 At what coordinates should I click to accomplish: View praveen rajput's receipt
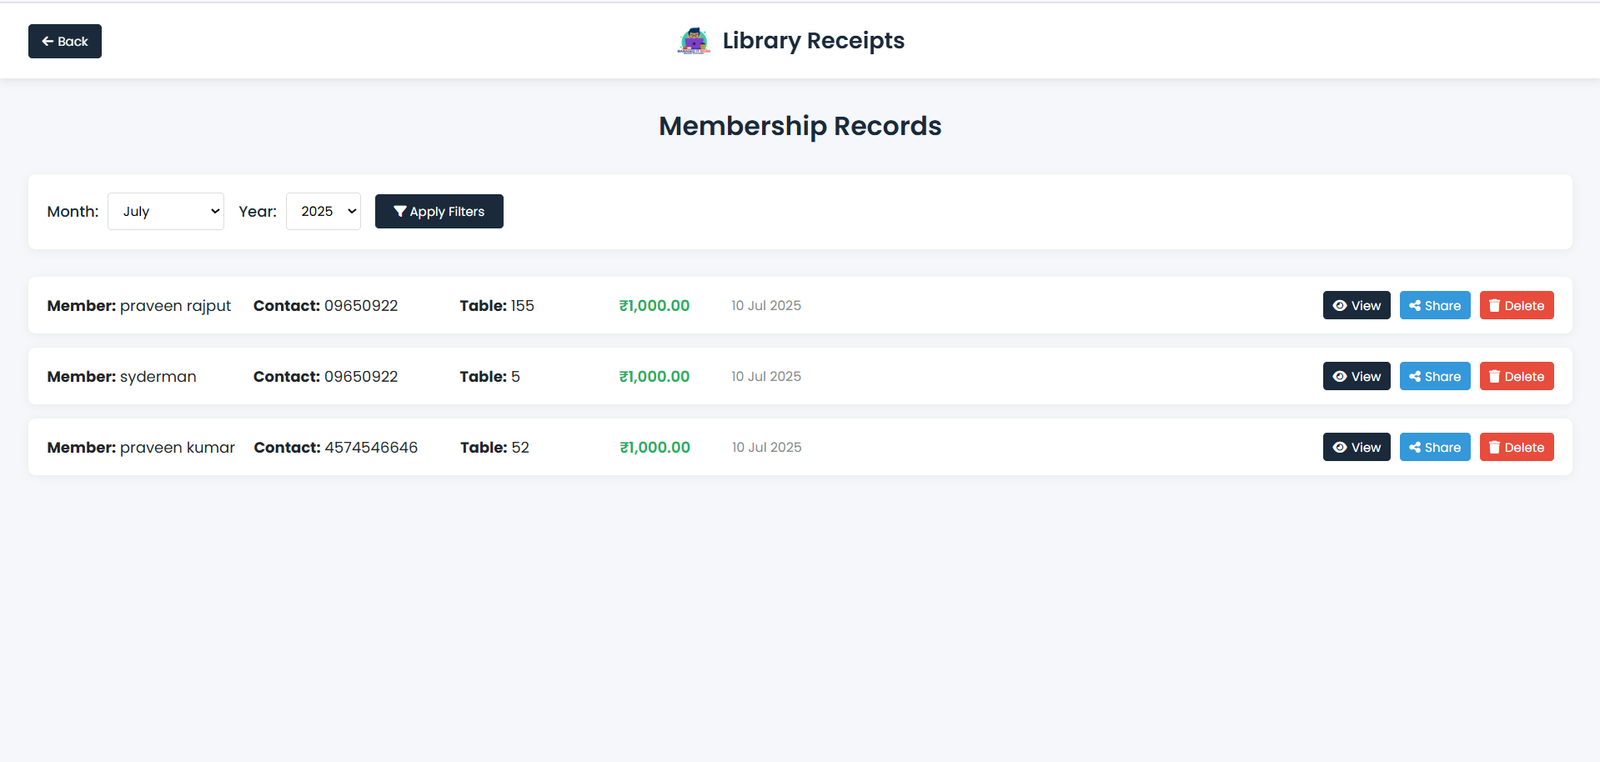1356,305
